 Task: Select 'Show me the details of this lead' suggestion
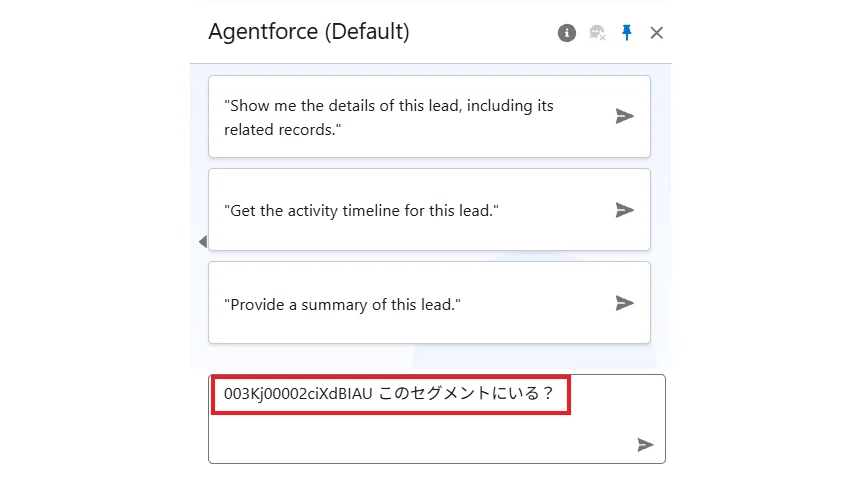[x=429, y=117]
